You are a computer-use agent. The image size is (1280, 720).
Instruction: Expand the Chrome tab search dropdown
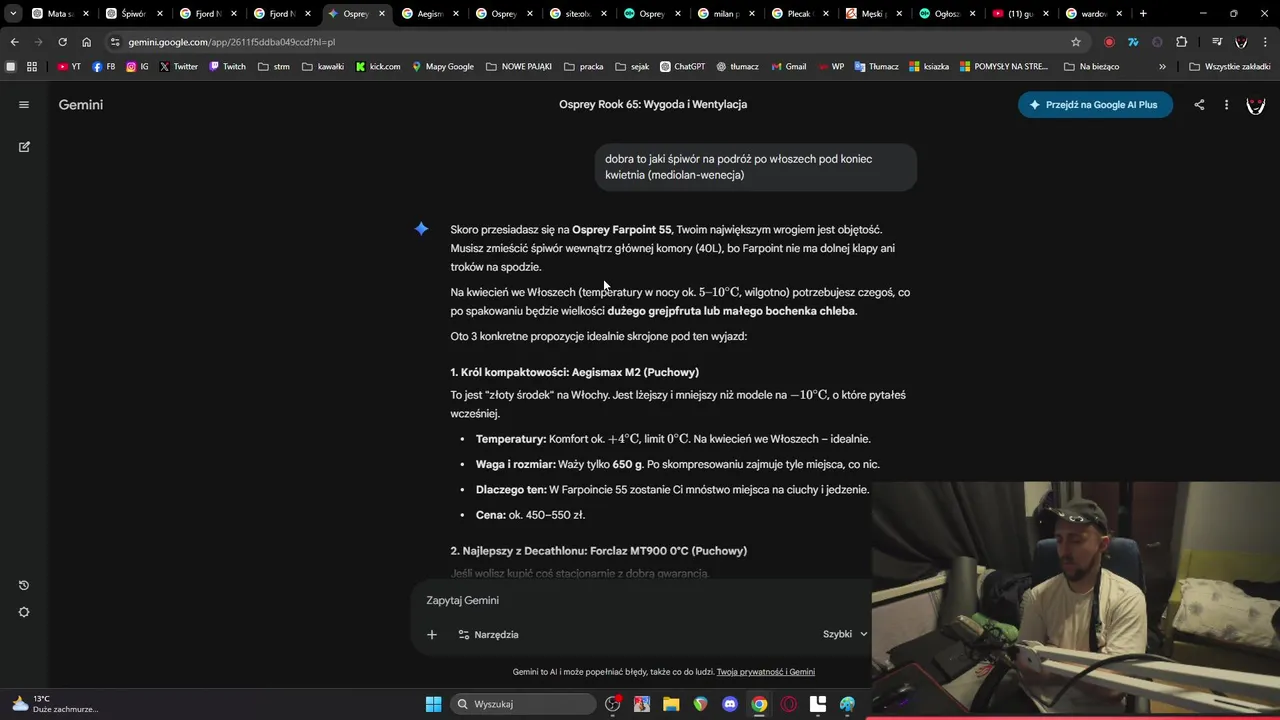pos(13,14)
